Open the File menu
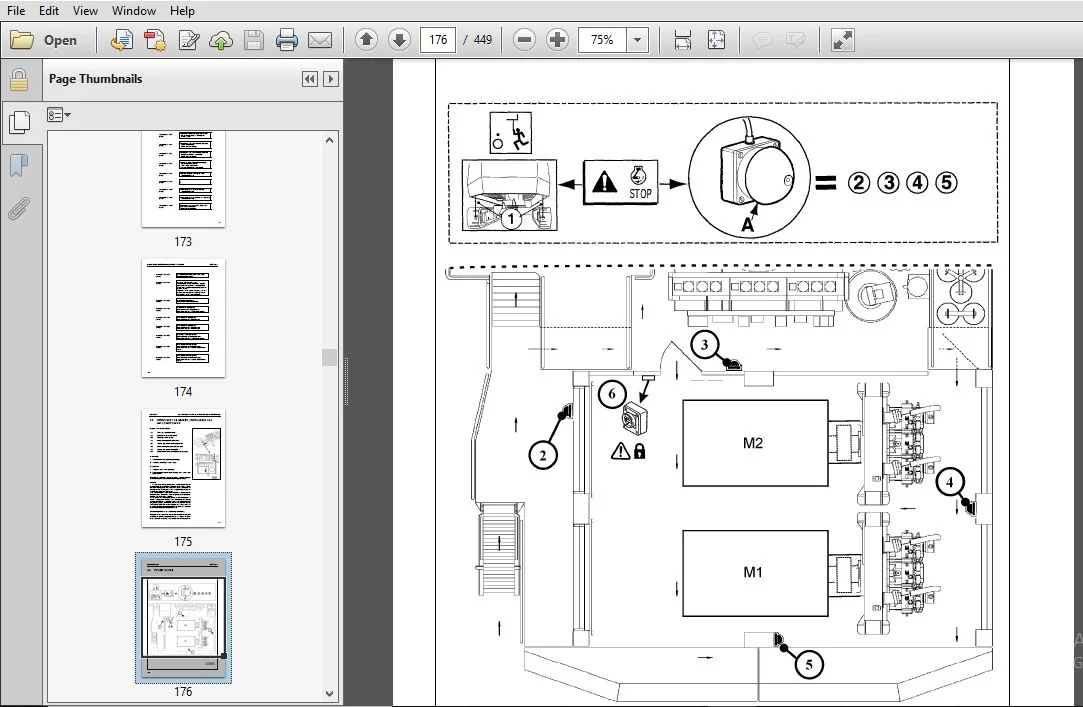This screenshot has width=1083, height=707. [x=15, y=10]
